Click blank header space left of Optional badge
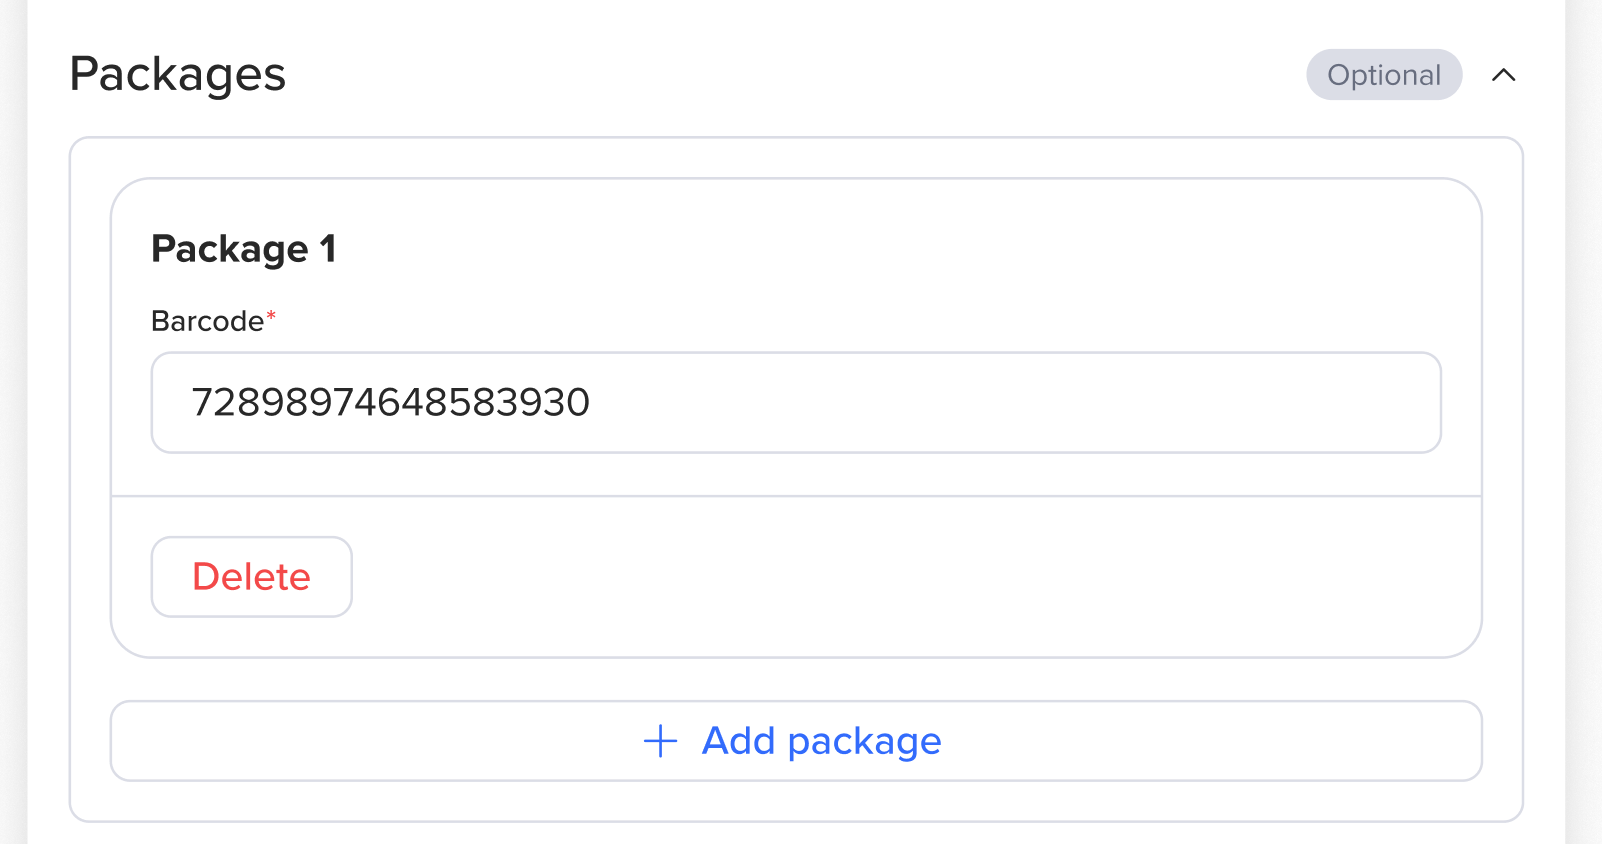1602x844 pixels. click(x=800, y=75)
